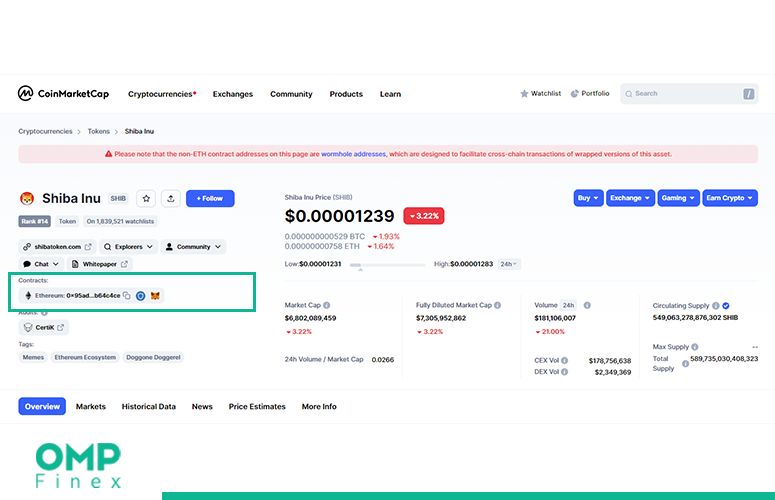This screenshot has height=500, width=775.
Task: Follow the wormhole addresses link
Action: click(x=353, y=154)
